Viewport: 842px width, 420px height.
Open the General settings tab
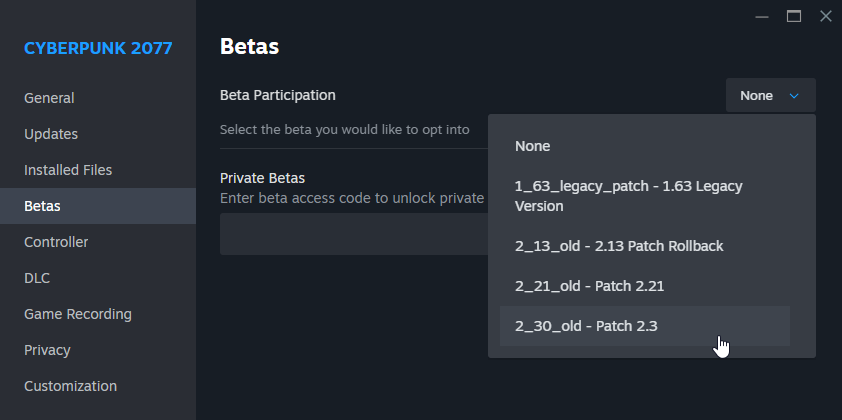pos(49,98)
